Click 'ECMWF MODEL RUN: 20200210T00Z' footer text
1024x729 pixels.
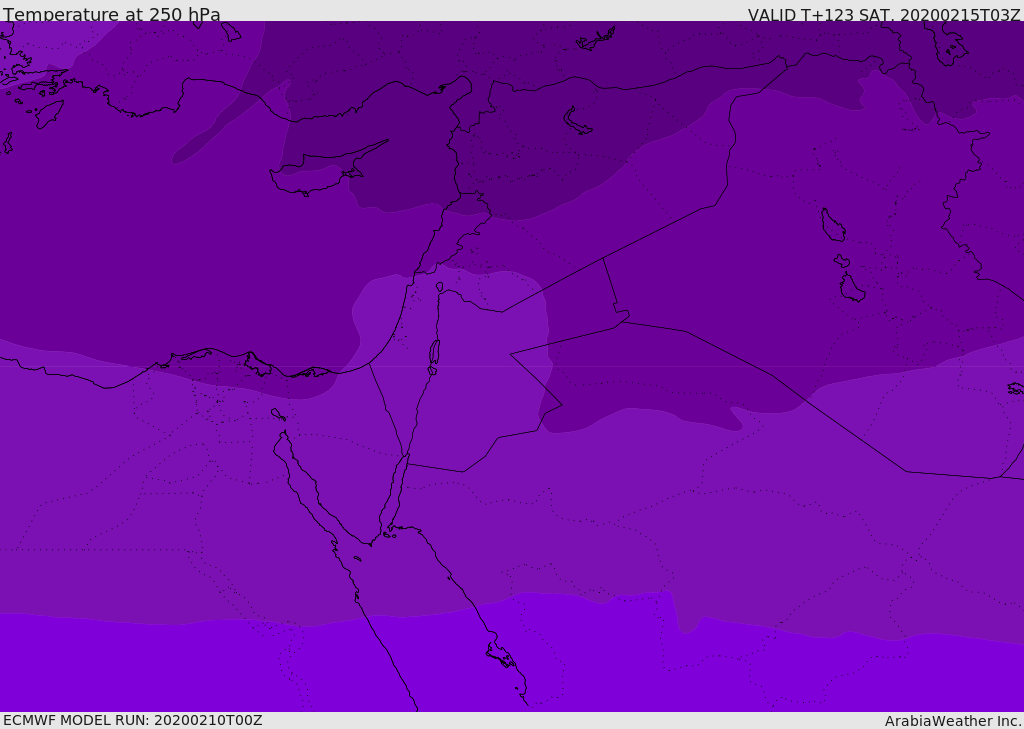point(133,721)
